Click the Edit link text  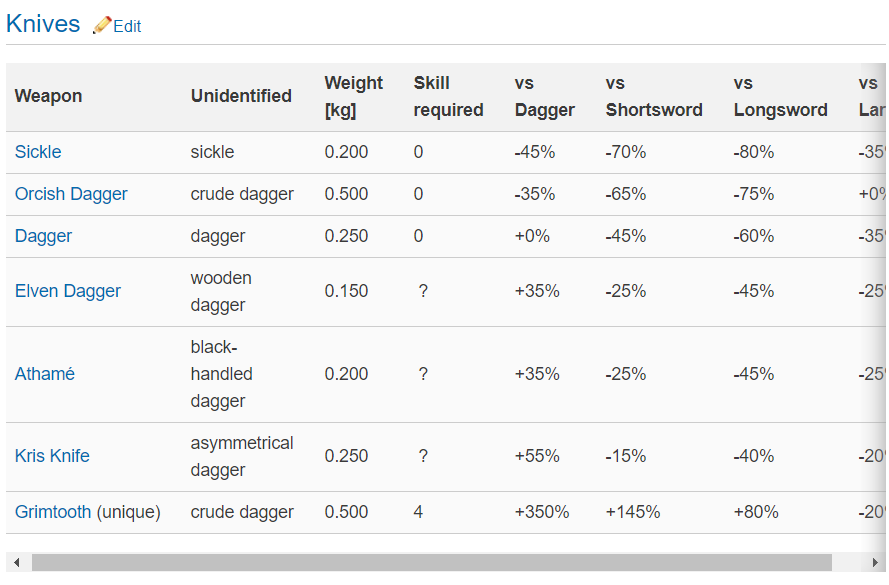(x=127, y=27)
